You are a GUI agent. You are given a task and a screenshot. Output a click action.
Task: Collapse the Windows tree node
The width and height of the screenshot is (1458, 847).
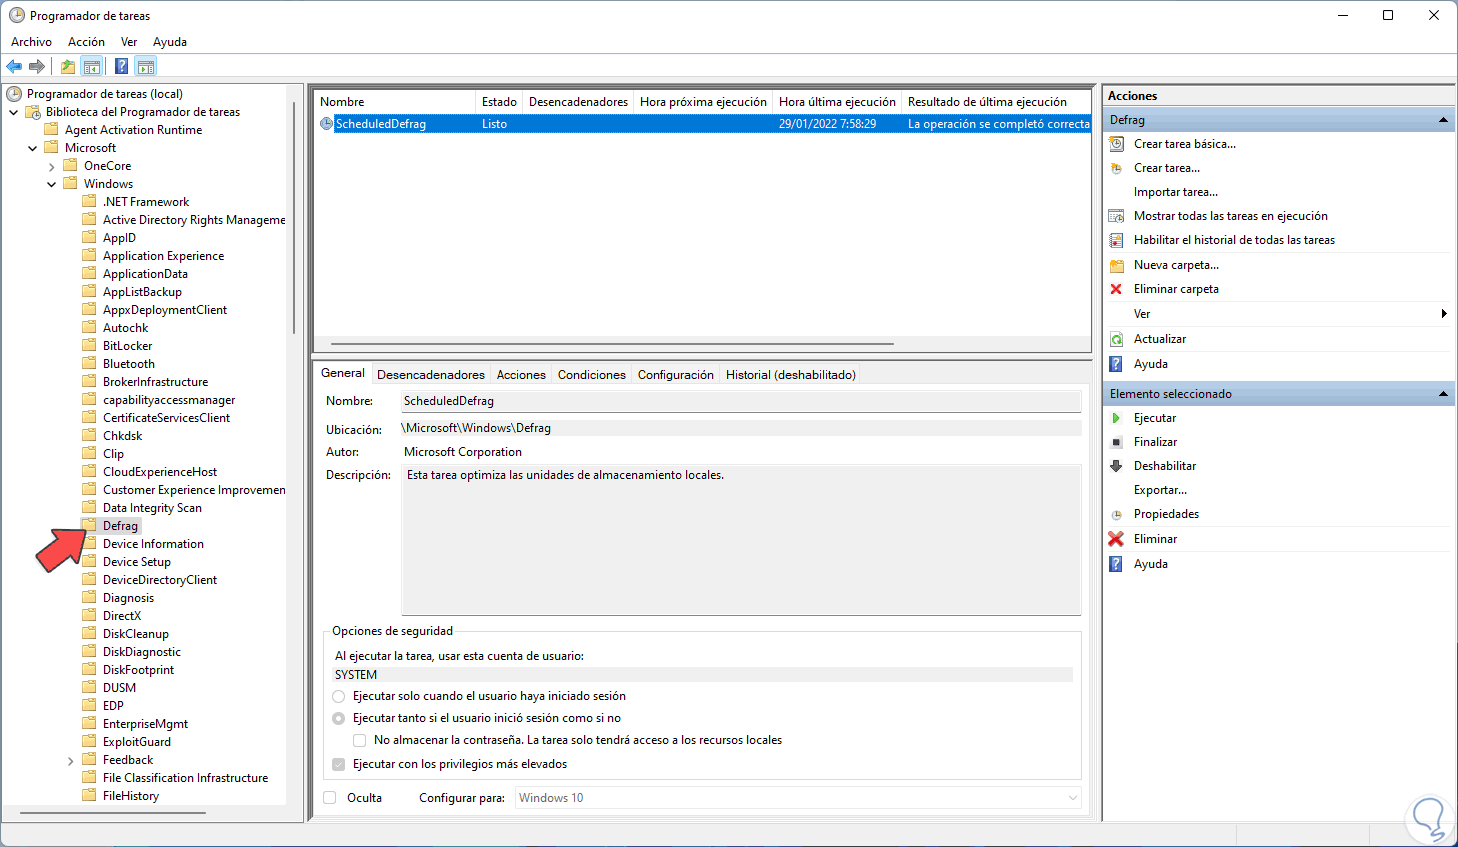coord(52,184)
